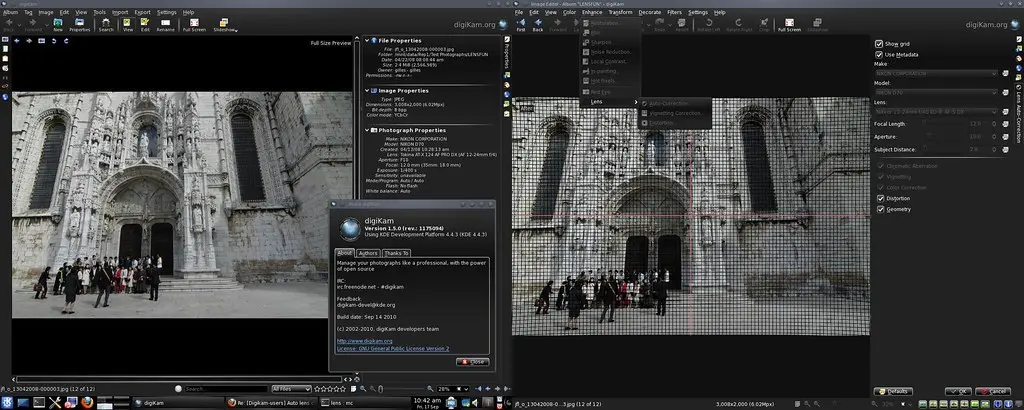1024x410 pixels.
Task: Close the About digiKam dialog
Action: [472, 361]
